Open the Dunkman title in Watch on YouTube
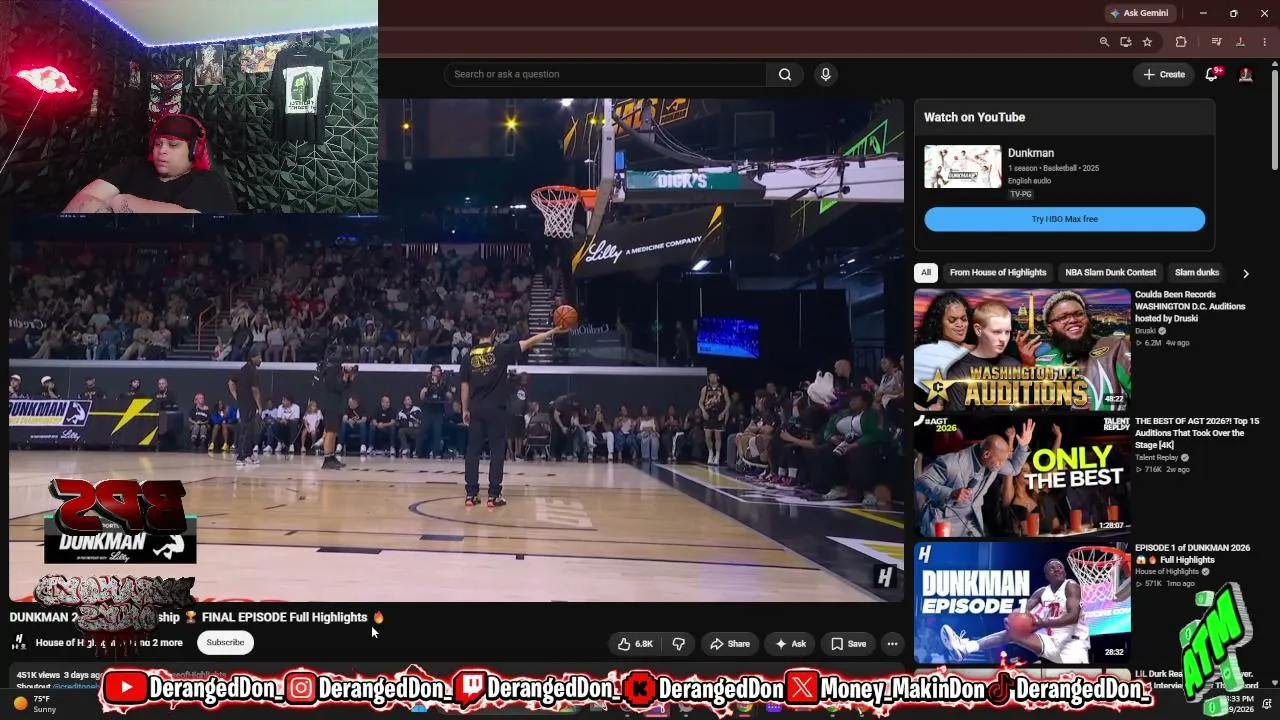The height and width of the screenshot is (720, 1280). tap(1031, 153)
